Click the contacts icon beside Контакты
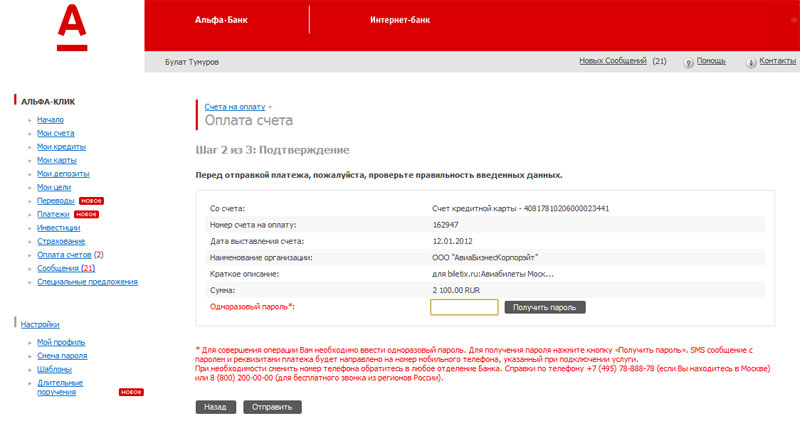This screenshot has height=421, width=800. click(x=751, y=63)
